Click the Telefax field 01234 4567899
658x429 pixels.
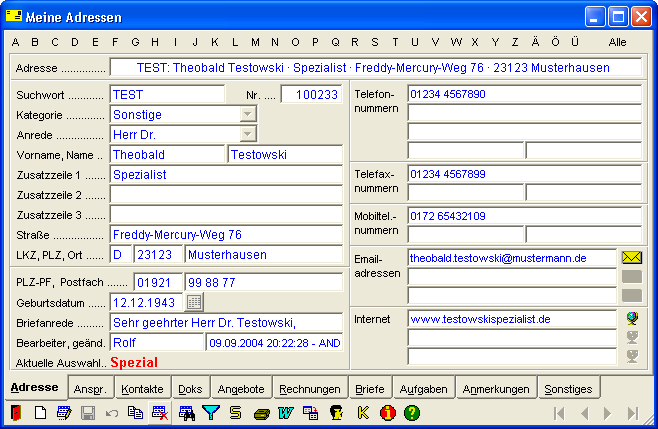point(525,174)
